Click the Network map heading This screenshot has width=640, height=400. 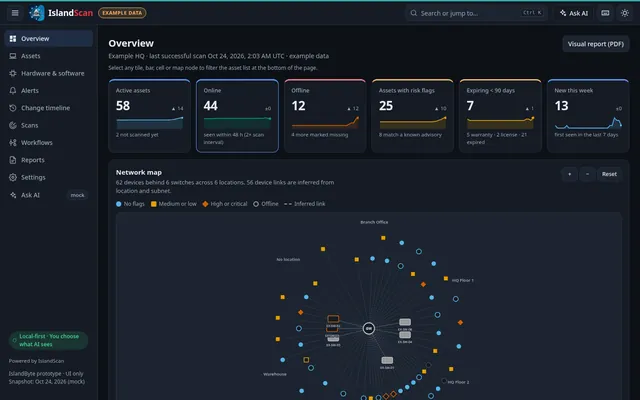(139, 172)
